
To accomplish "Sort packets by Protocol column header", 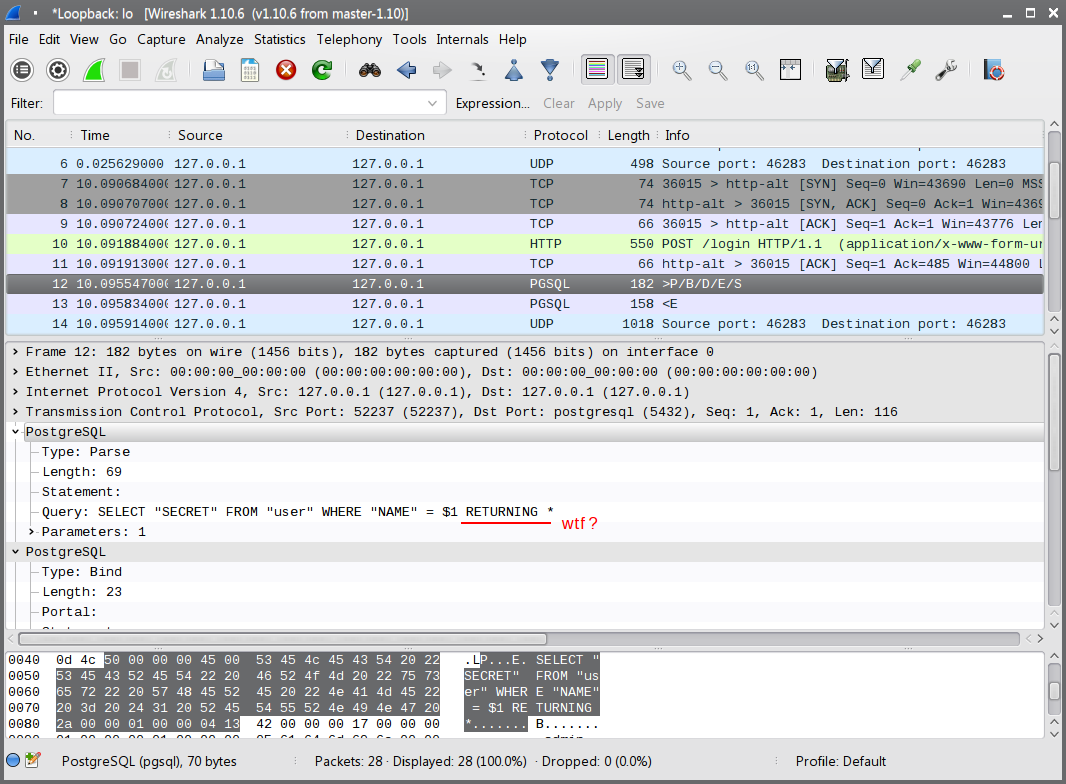I will pos(560,135).
